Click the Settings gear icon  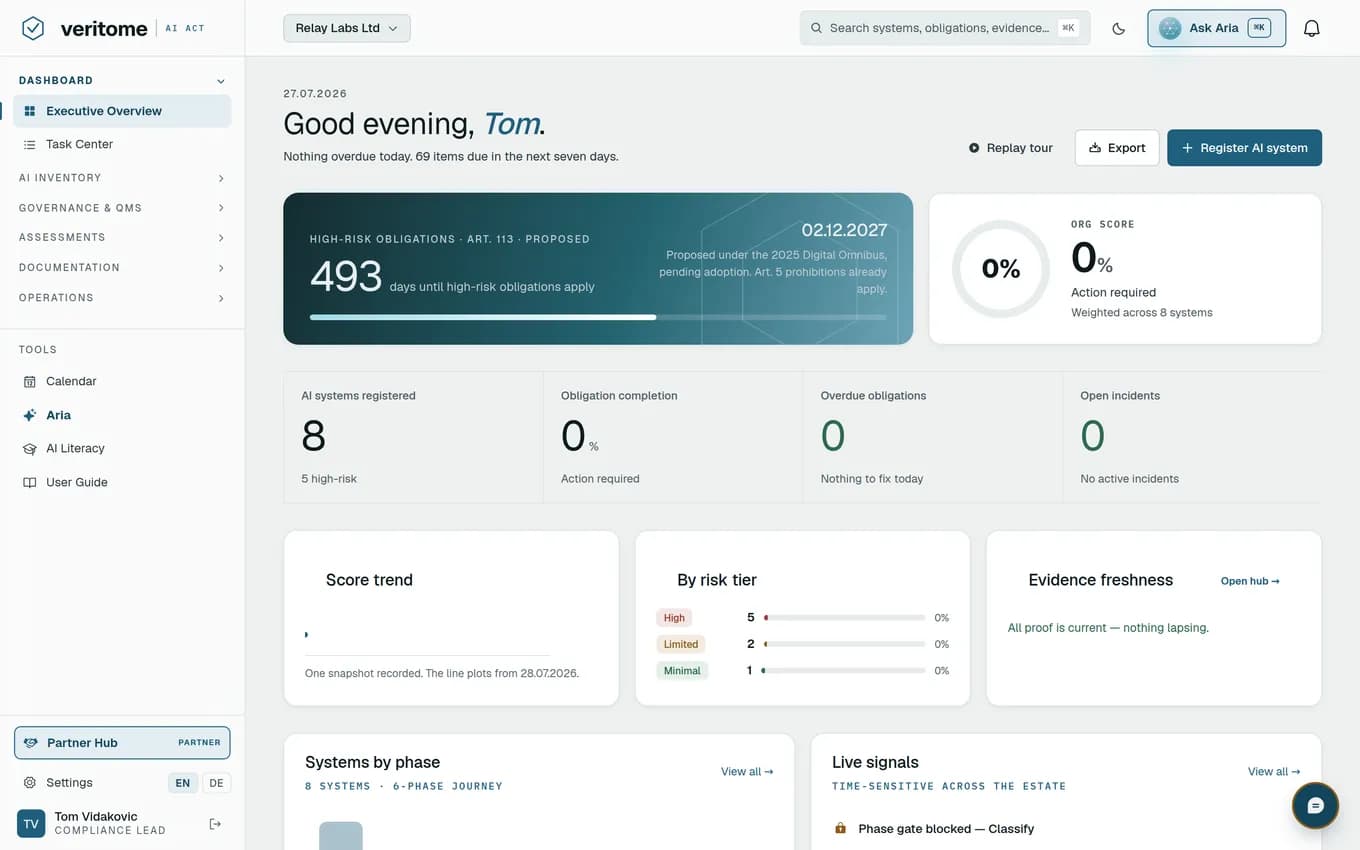pyautogui.click(x=30, y=783)
